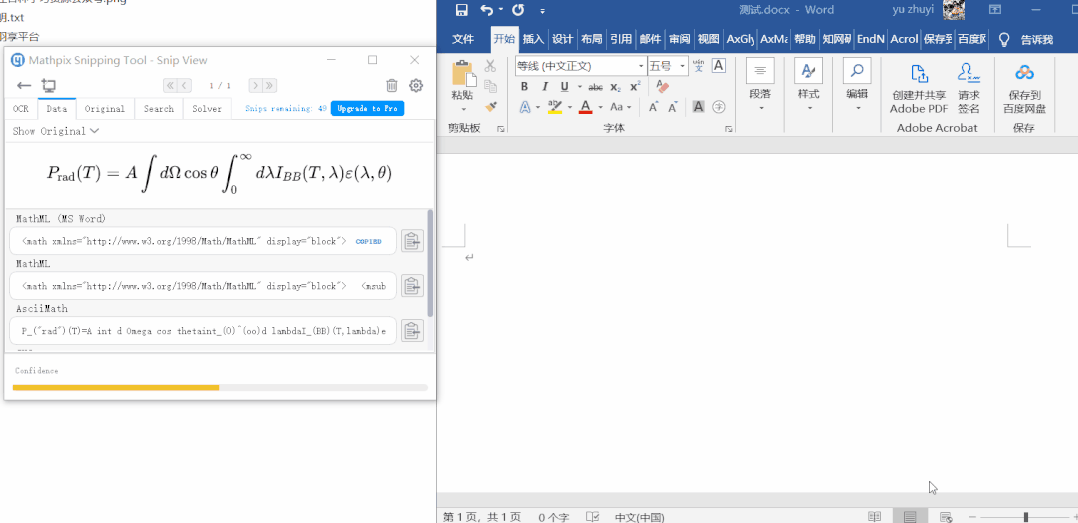This screenshot has width=1078, height=523.
Task: Open underline style dropdown arrow
Action: pyautogui.click(x=579, y=87)
